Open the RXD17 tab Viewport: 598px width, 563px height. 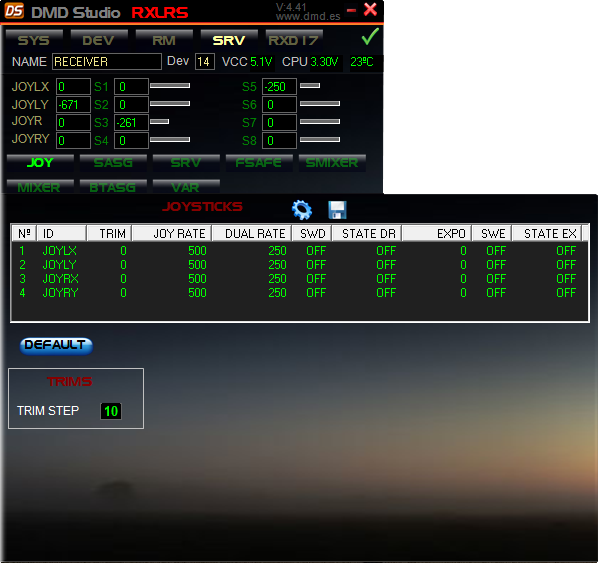tap(294, 40)
